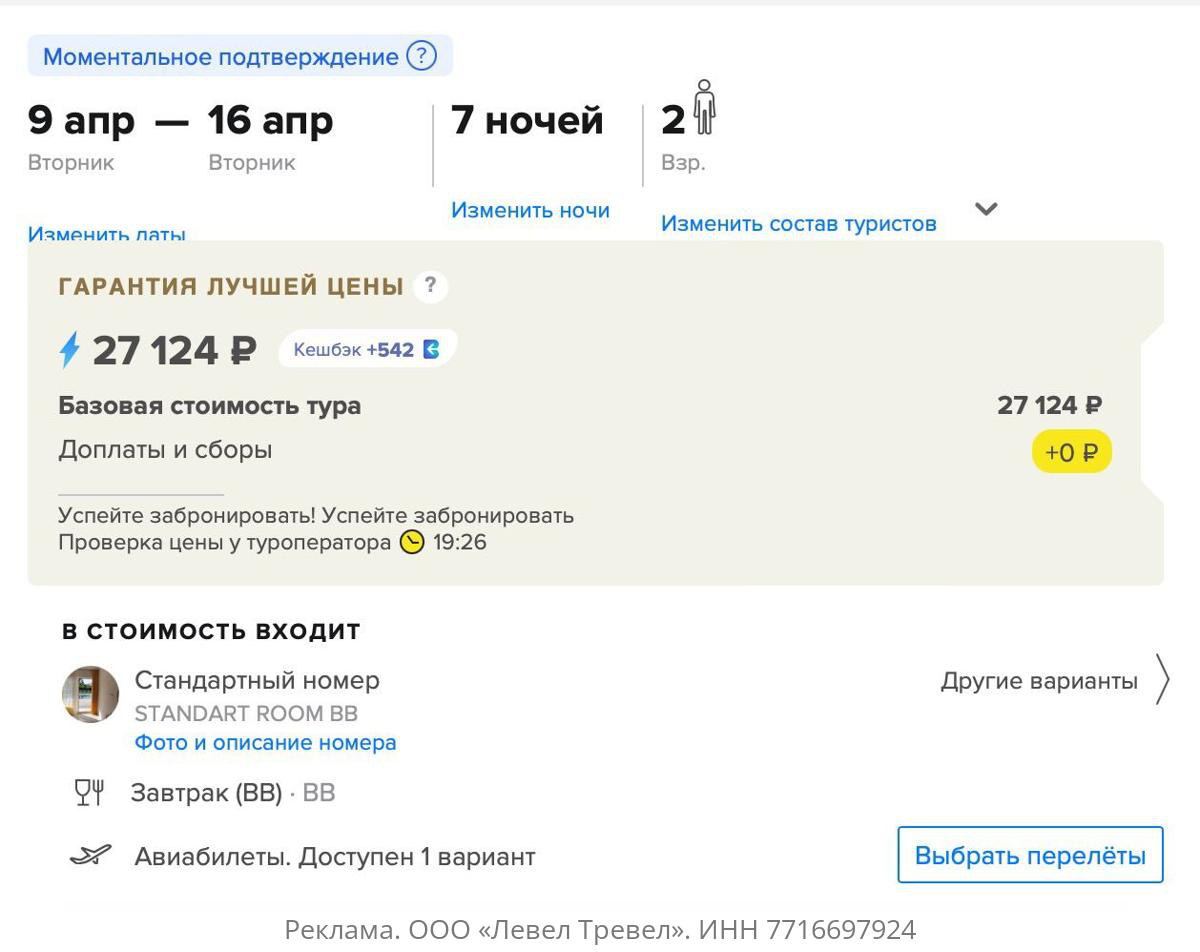Screen dimensions: 1200x952
Task: Click the adult tourist person icon
Action: [x=705, y=108]
